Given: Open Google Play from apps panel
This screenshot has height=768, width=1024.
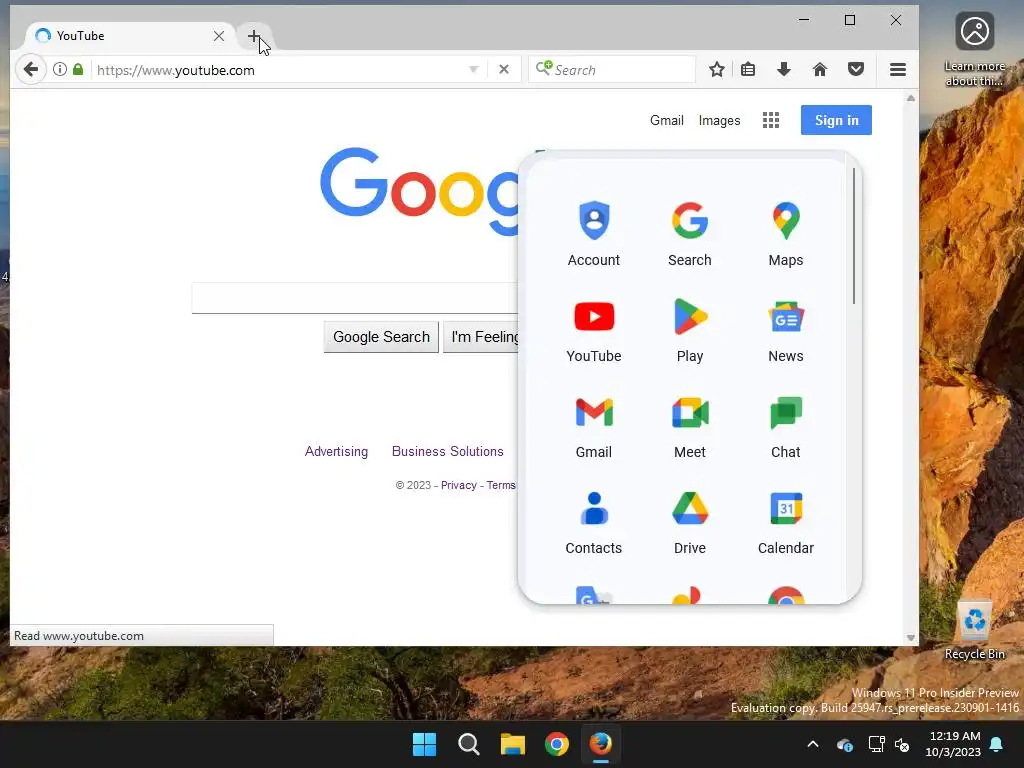Looking at the screenshot, I should click(690, 330).
